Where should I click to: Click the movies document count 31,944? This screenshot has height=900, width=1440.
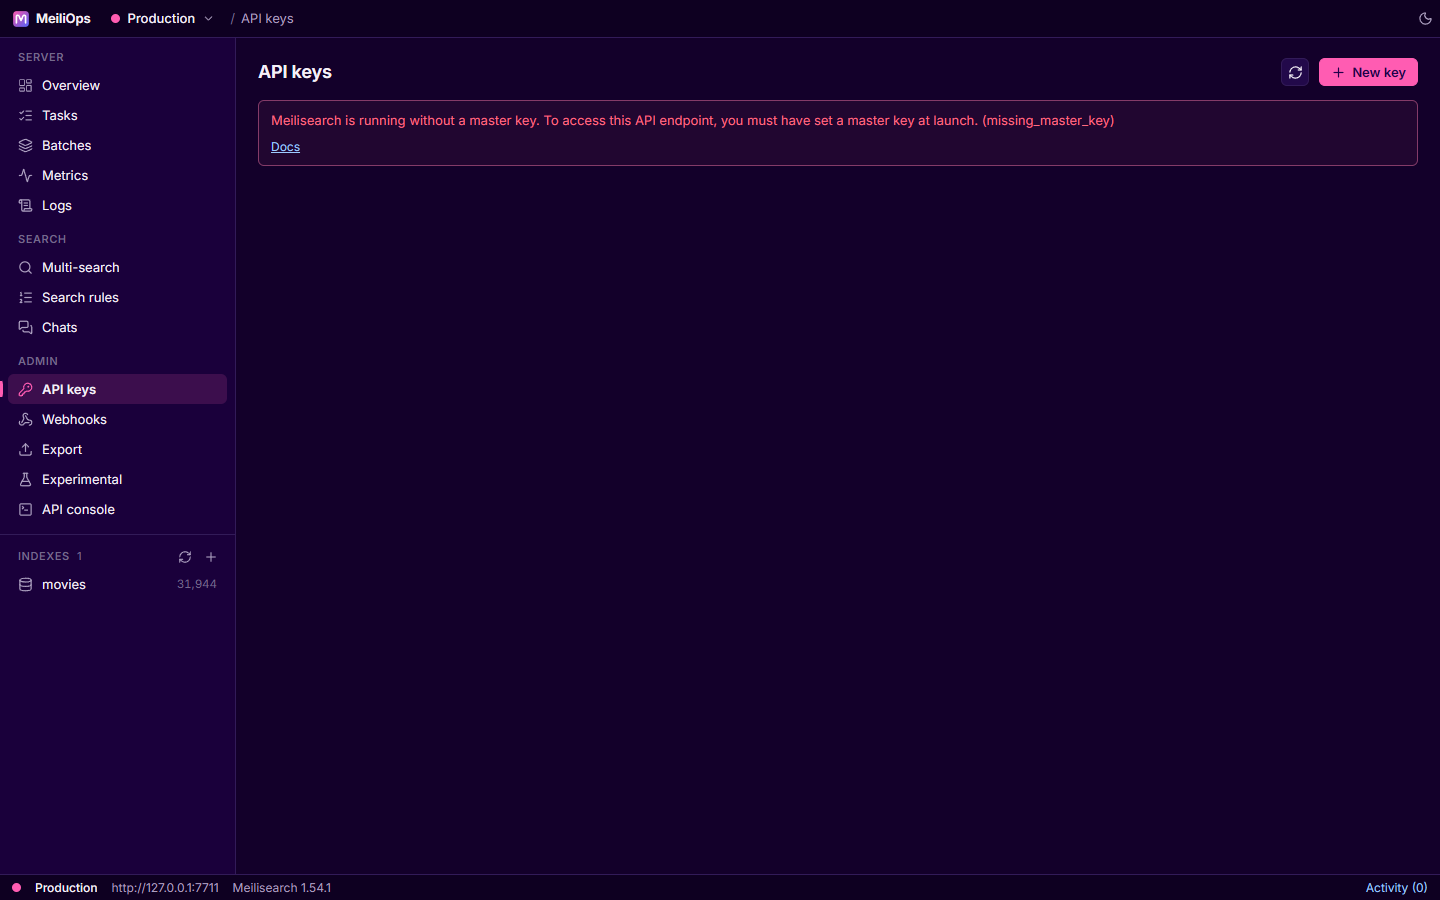point(197,585)
